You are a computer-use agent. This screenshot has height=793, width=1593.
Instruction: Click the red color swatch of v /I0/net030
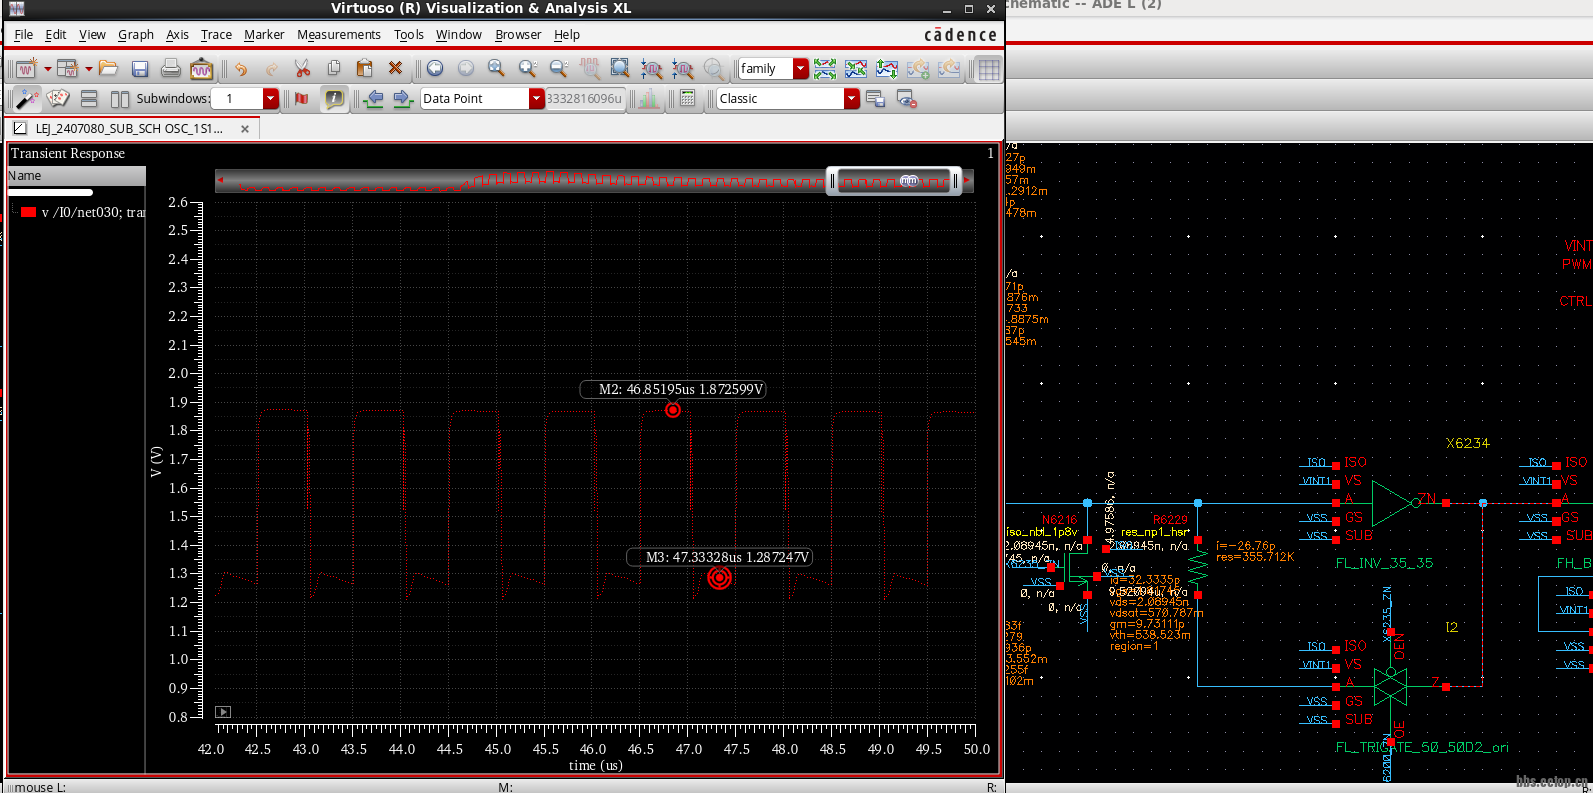click(28, 212)
